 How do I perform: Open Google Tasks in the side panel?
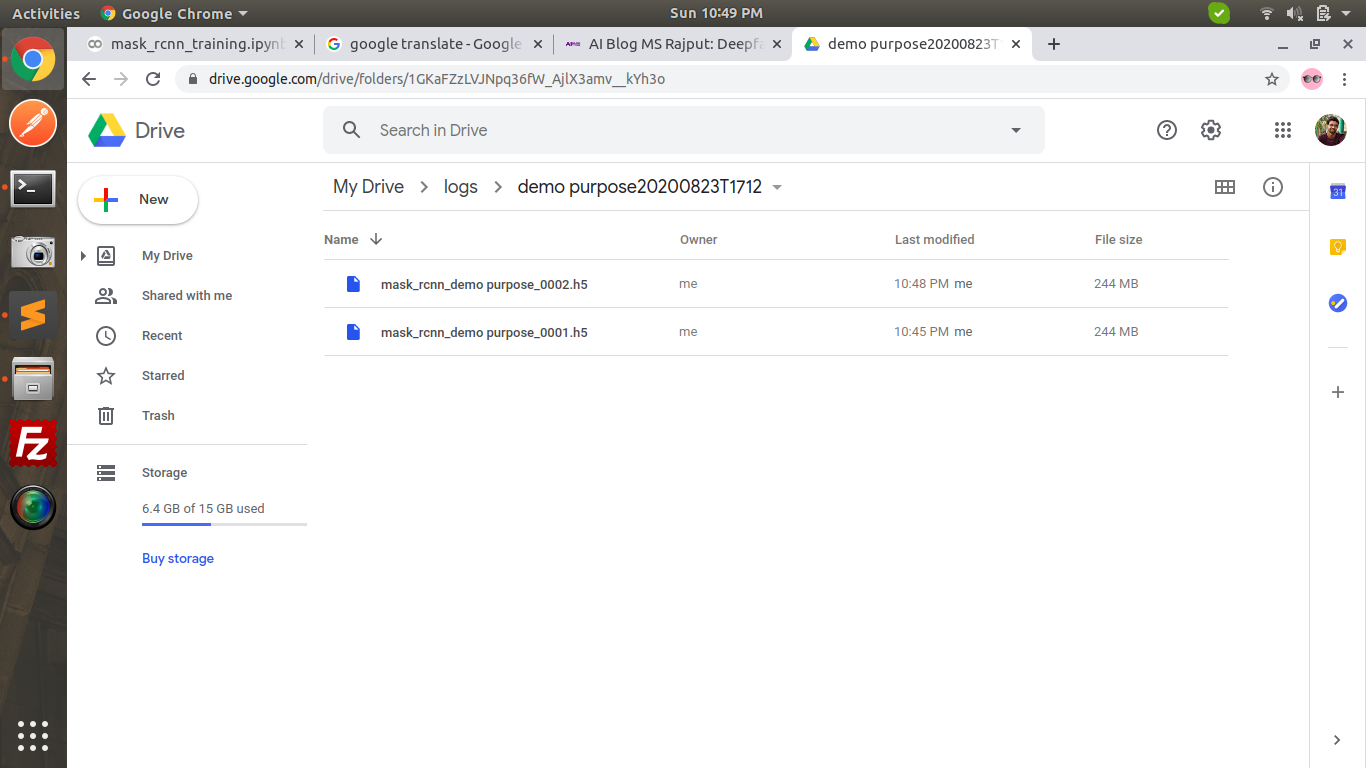(x=1337, y=303)
